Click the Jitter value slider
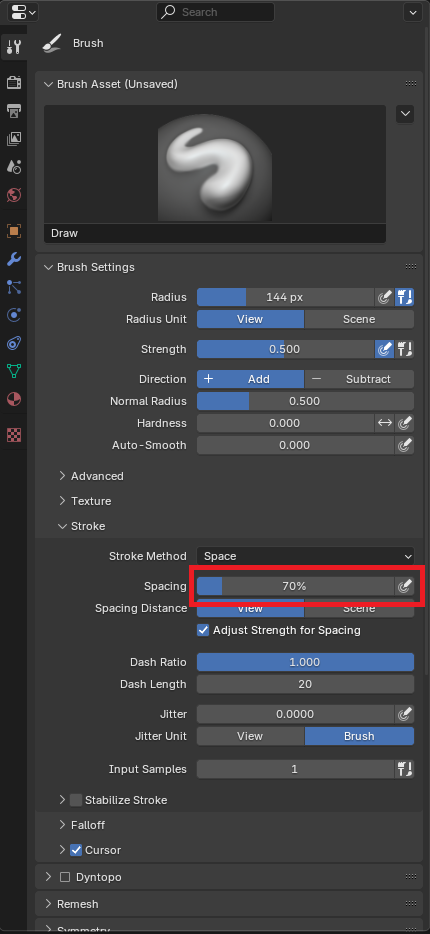 click(x=295, y=714)
